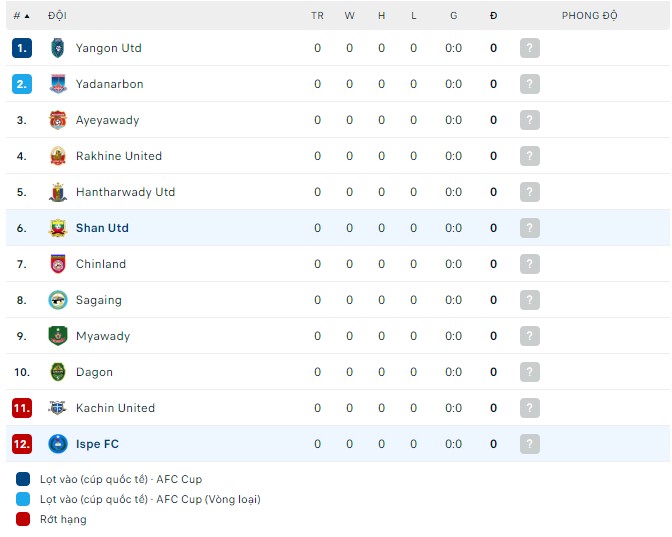Sort standings by the G goals header
Viewport: 672px width, 537px height.
point(453,16)
